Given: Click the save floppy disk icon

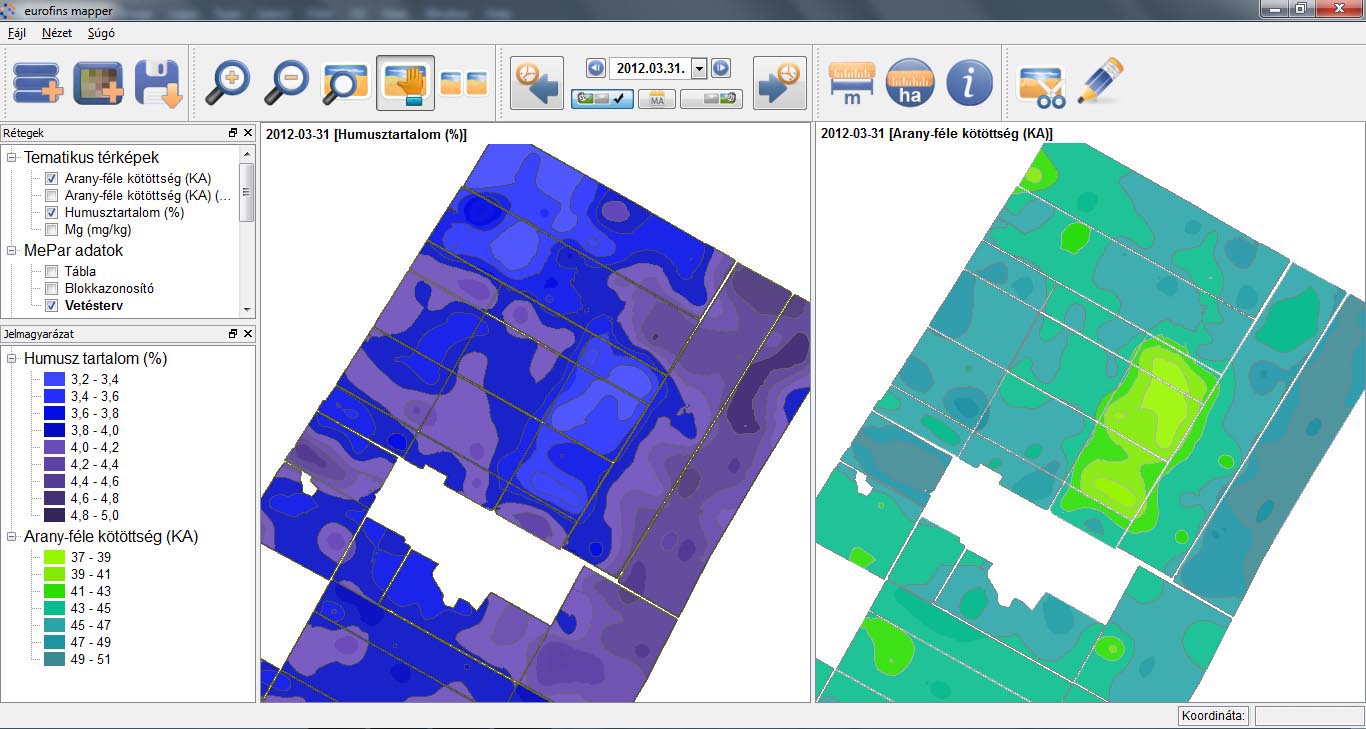Looking at the screenshot, I should point(158,83).
